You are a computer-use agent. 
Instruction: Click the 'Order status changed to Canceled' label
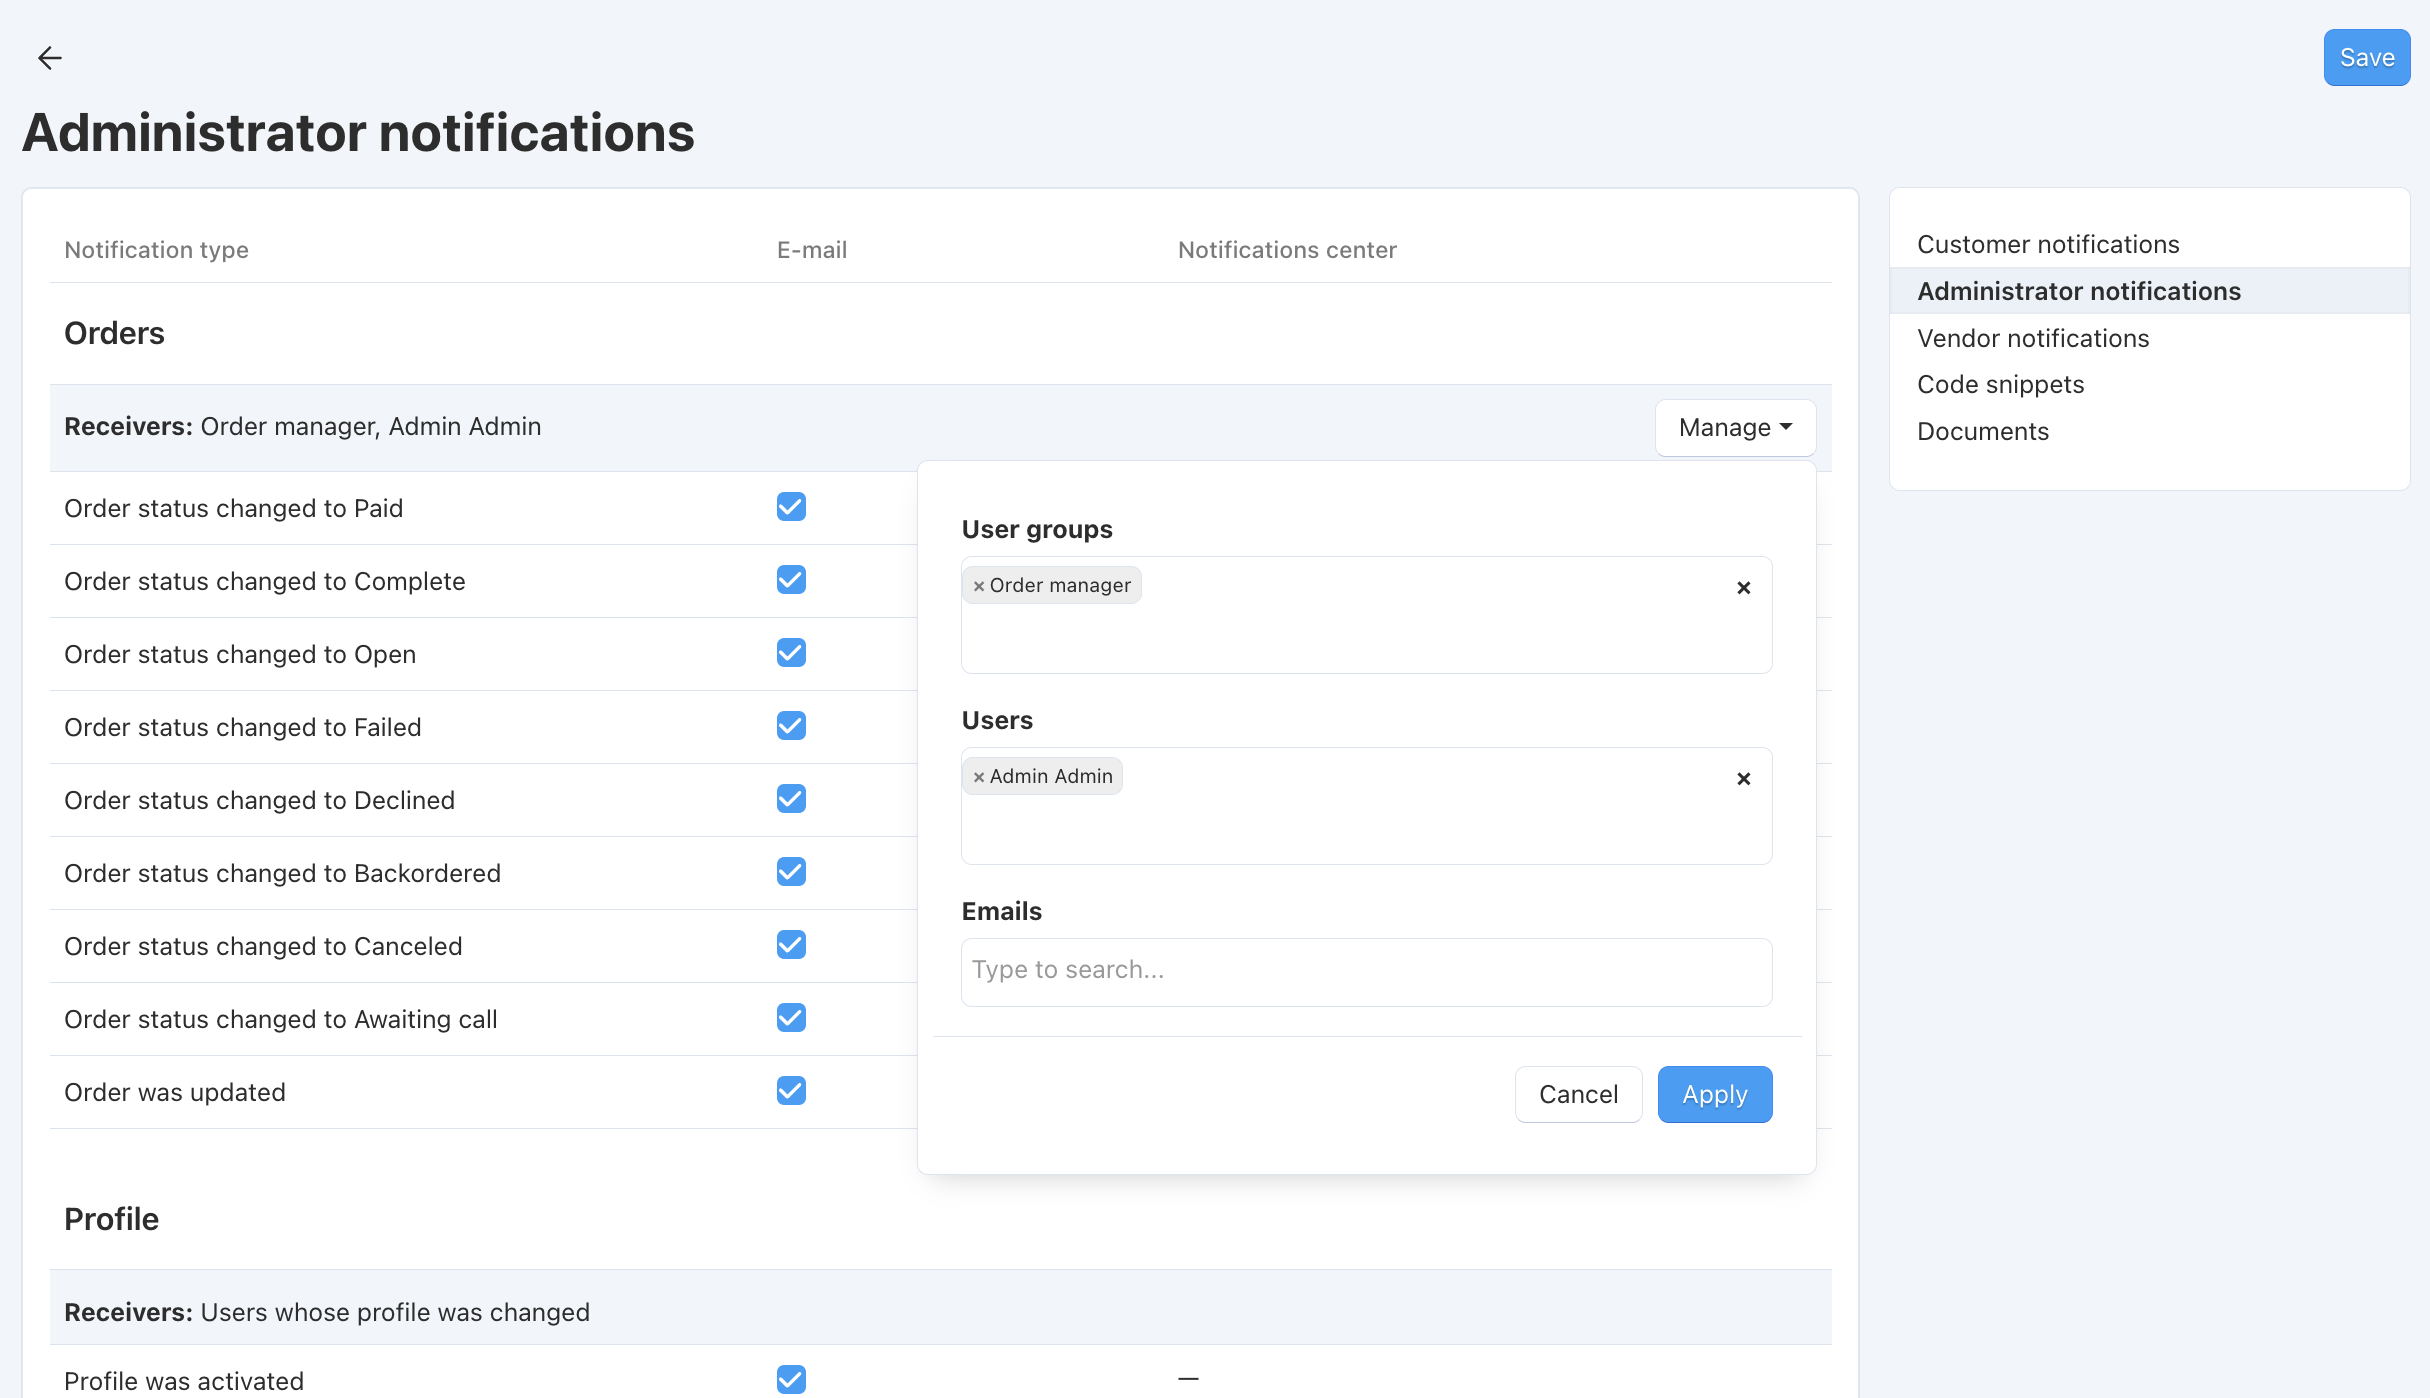[263, 946]
